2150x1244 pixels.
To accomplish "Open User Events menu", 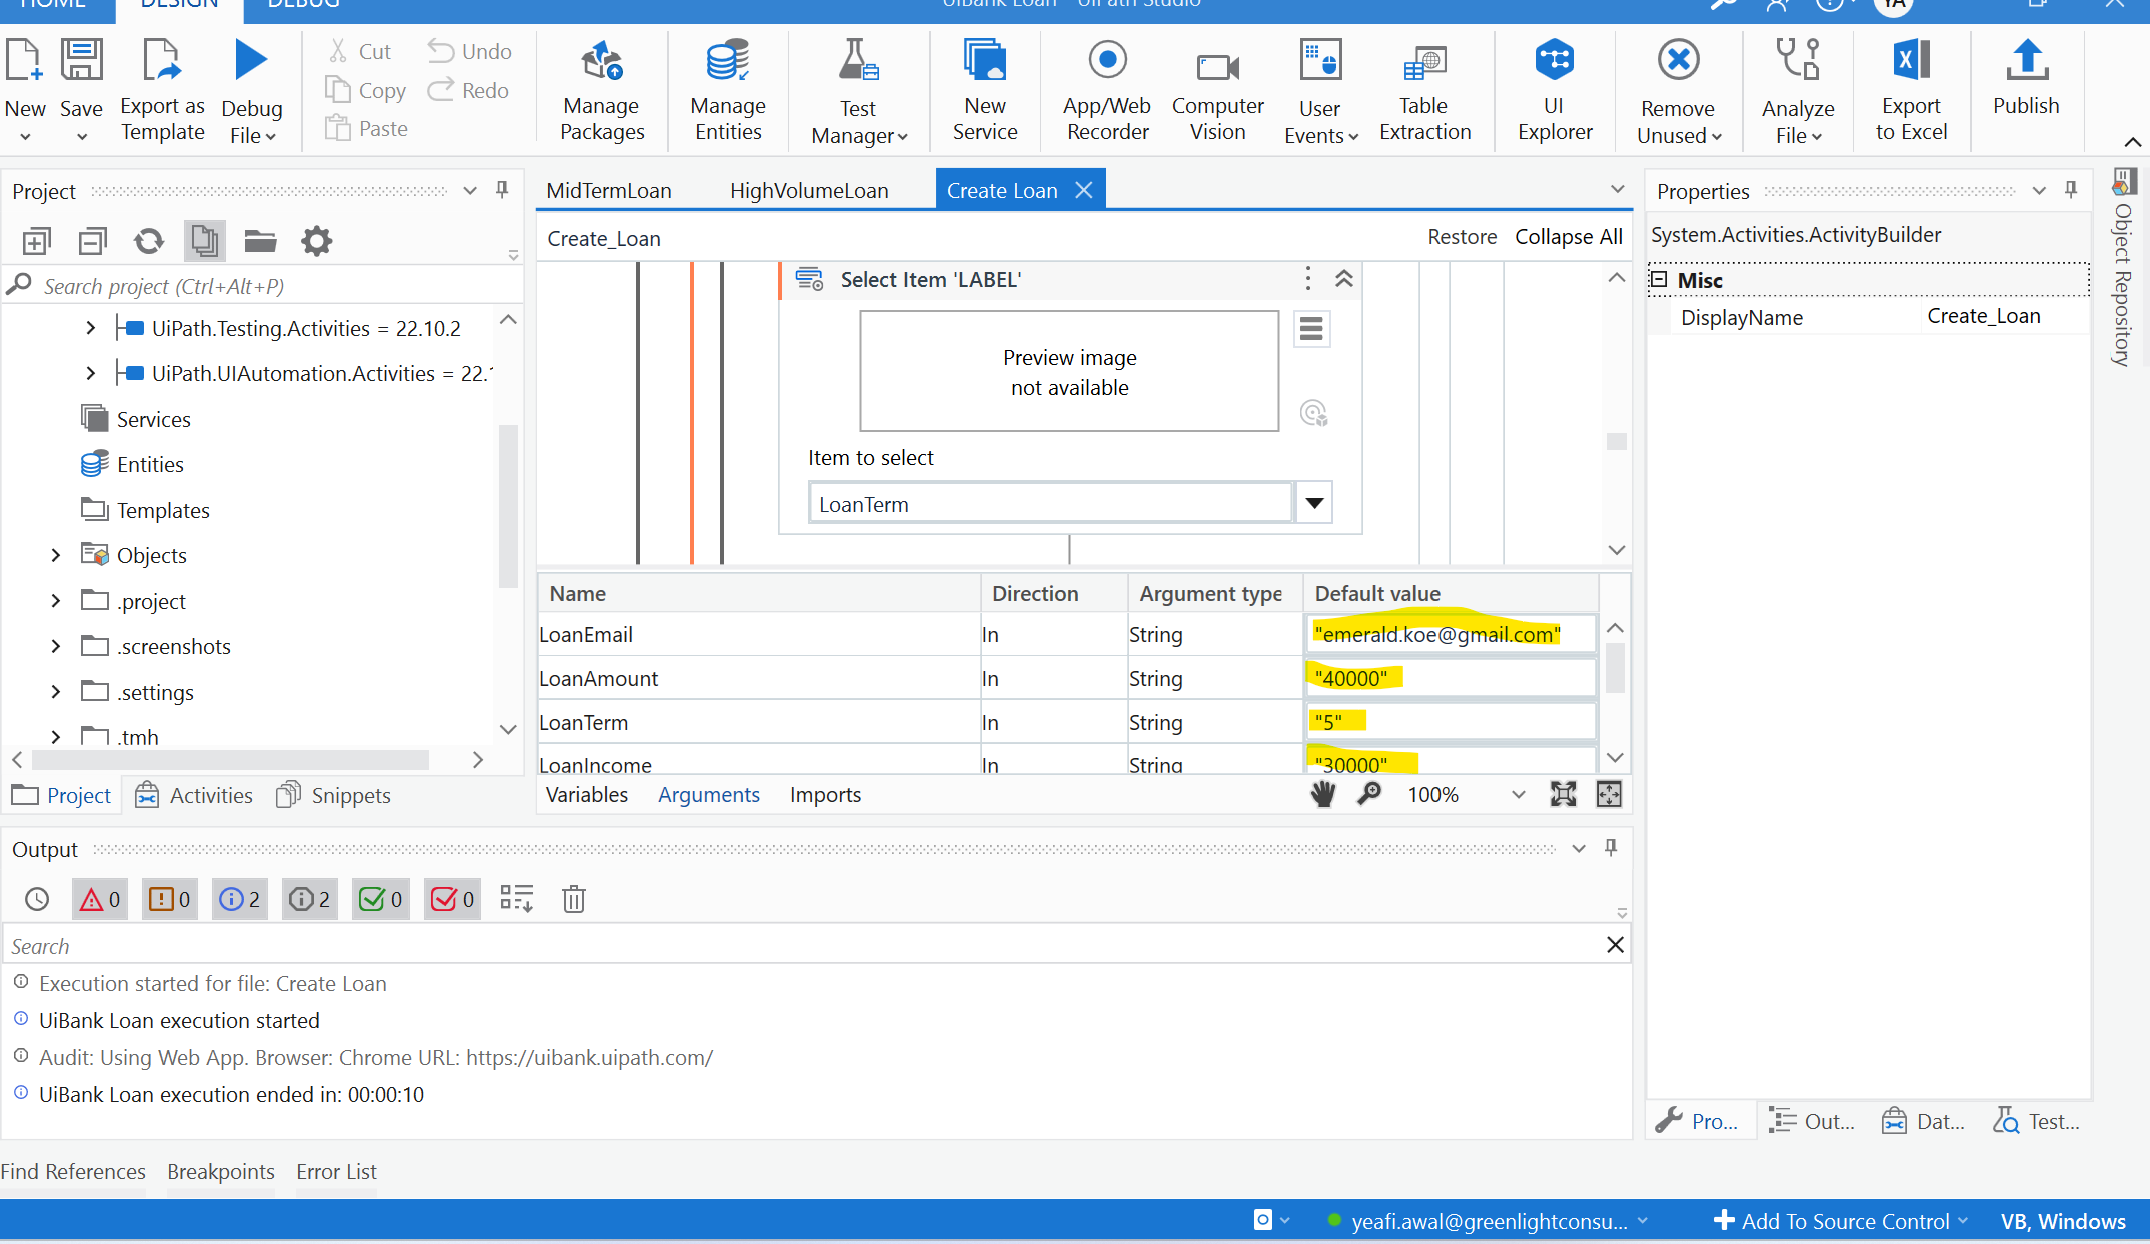I will pyautogui.click(x=1321, y=90).
